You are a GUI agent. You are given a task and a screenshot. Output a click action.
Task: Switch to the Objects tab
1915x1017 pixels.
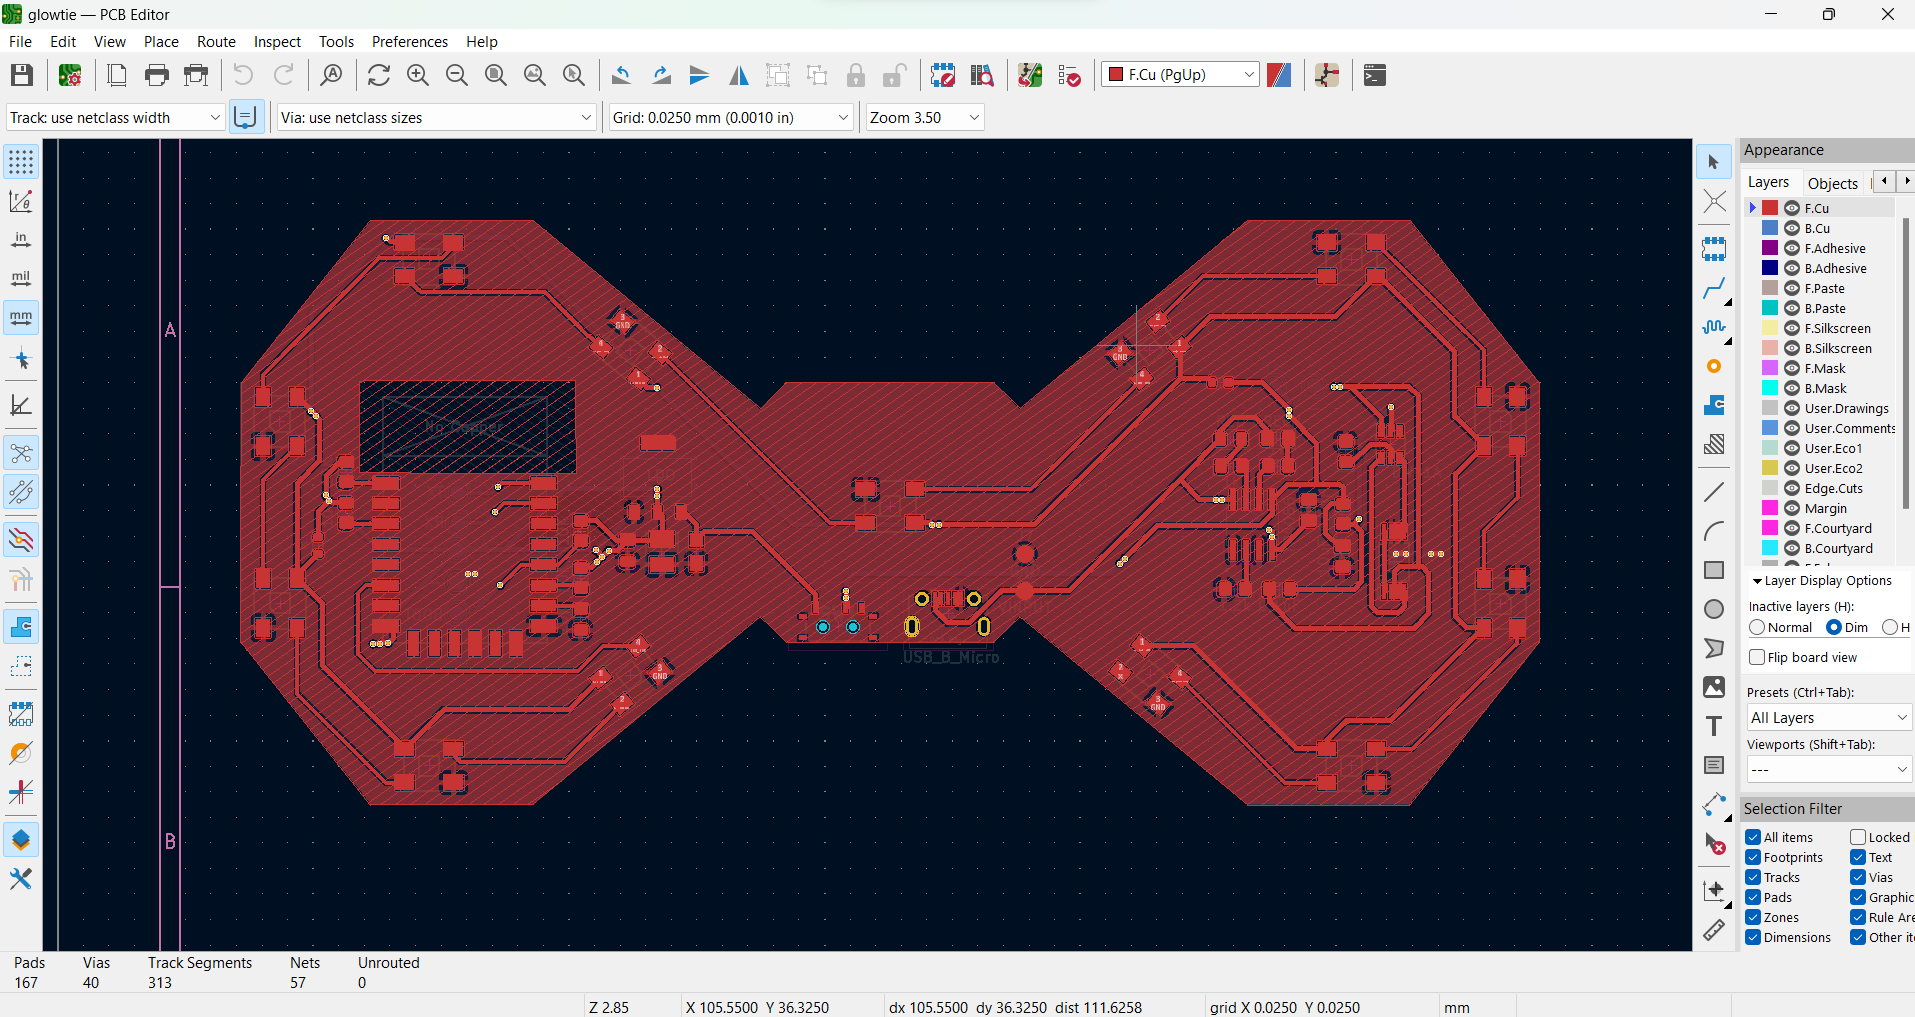point(1832,183)
